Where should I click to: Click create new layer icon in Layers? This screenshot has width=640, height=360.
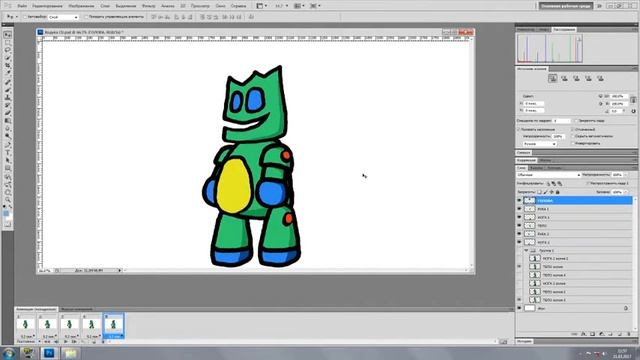tap(620, 334)
